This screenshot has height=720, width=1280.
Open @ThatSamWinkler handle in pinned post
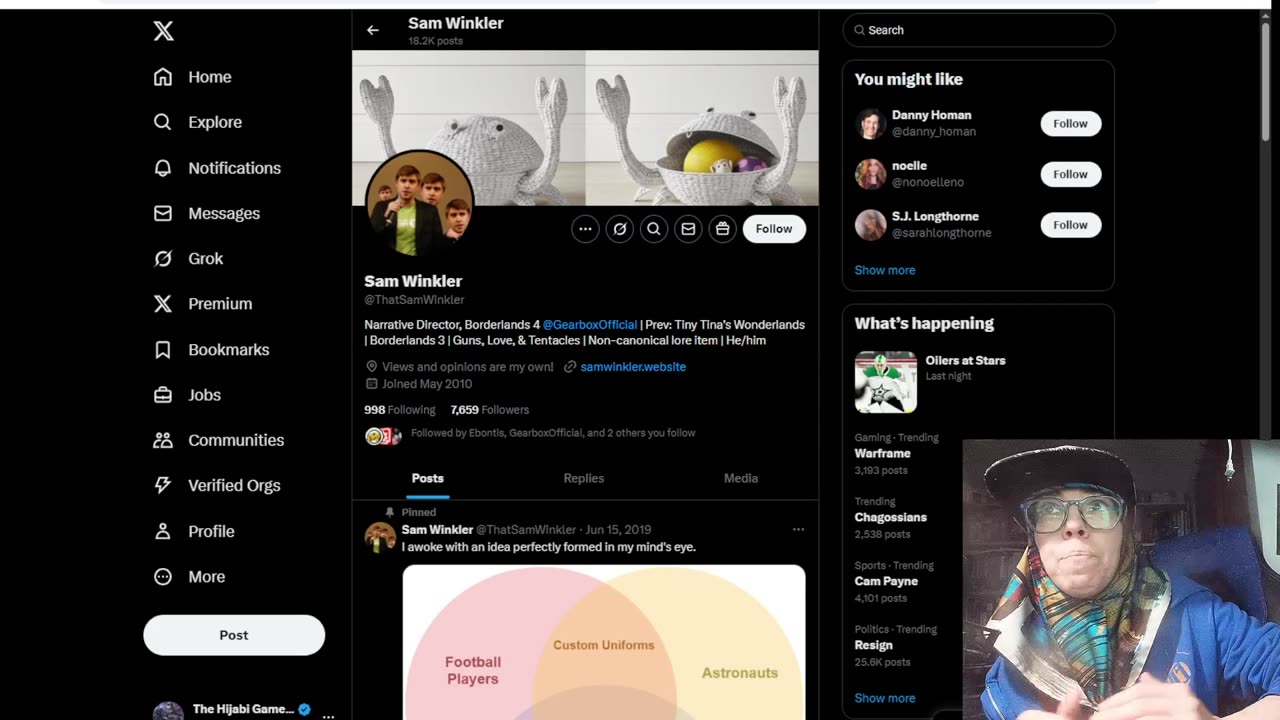pyautogui.click(x=526, y=530)
